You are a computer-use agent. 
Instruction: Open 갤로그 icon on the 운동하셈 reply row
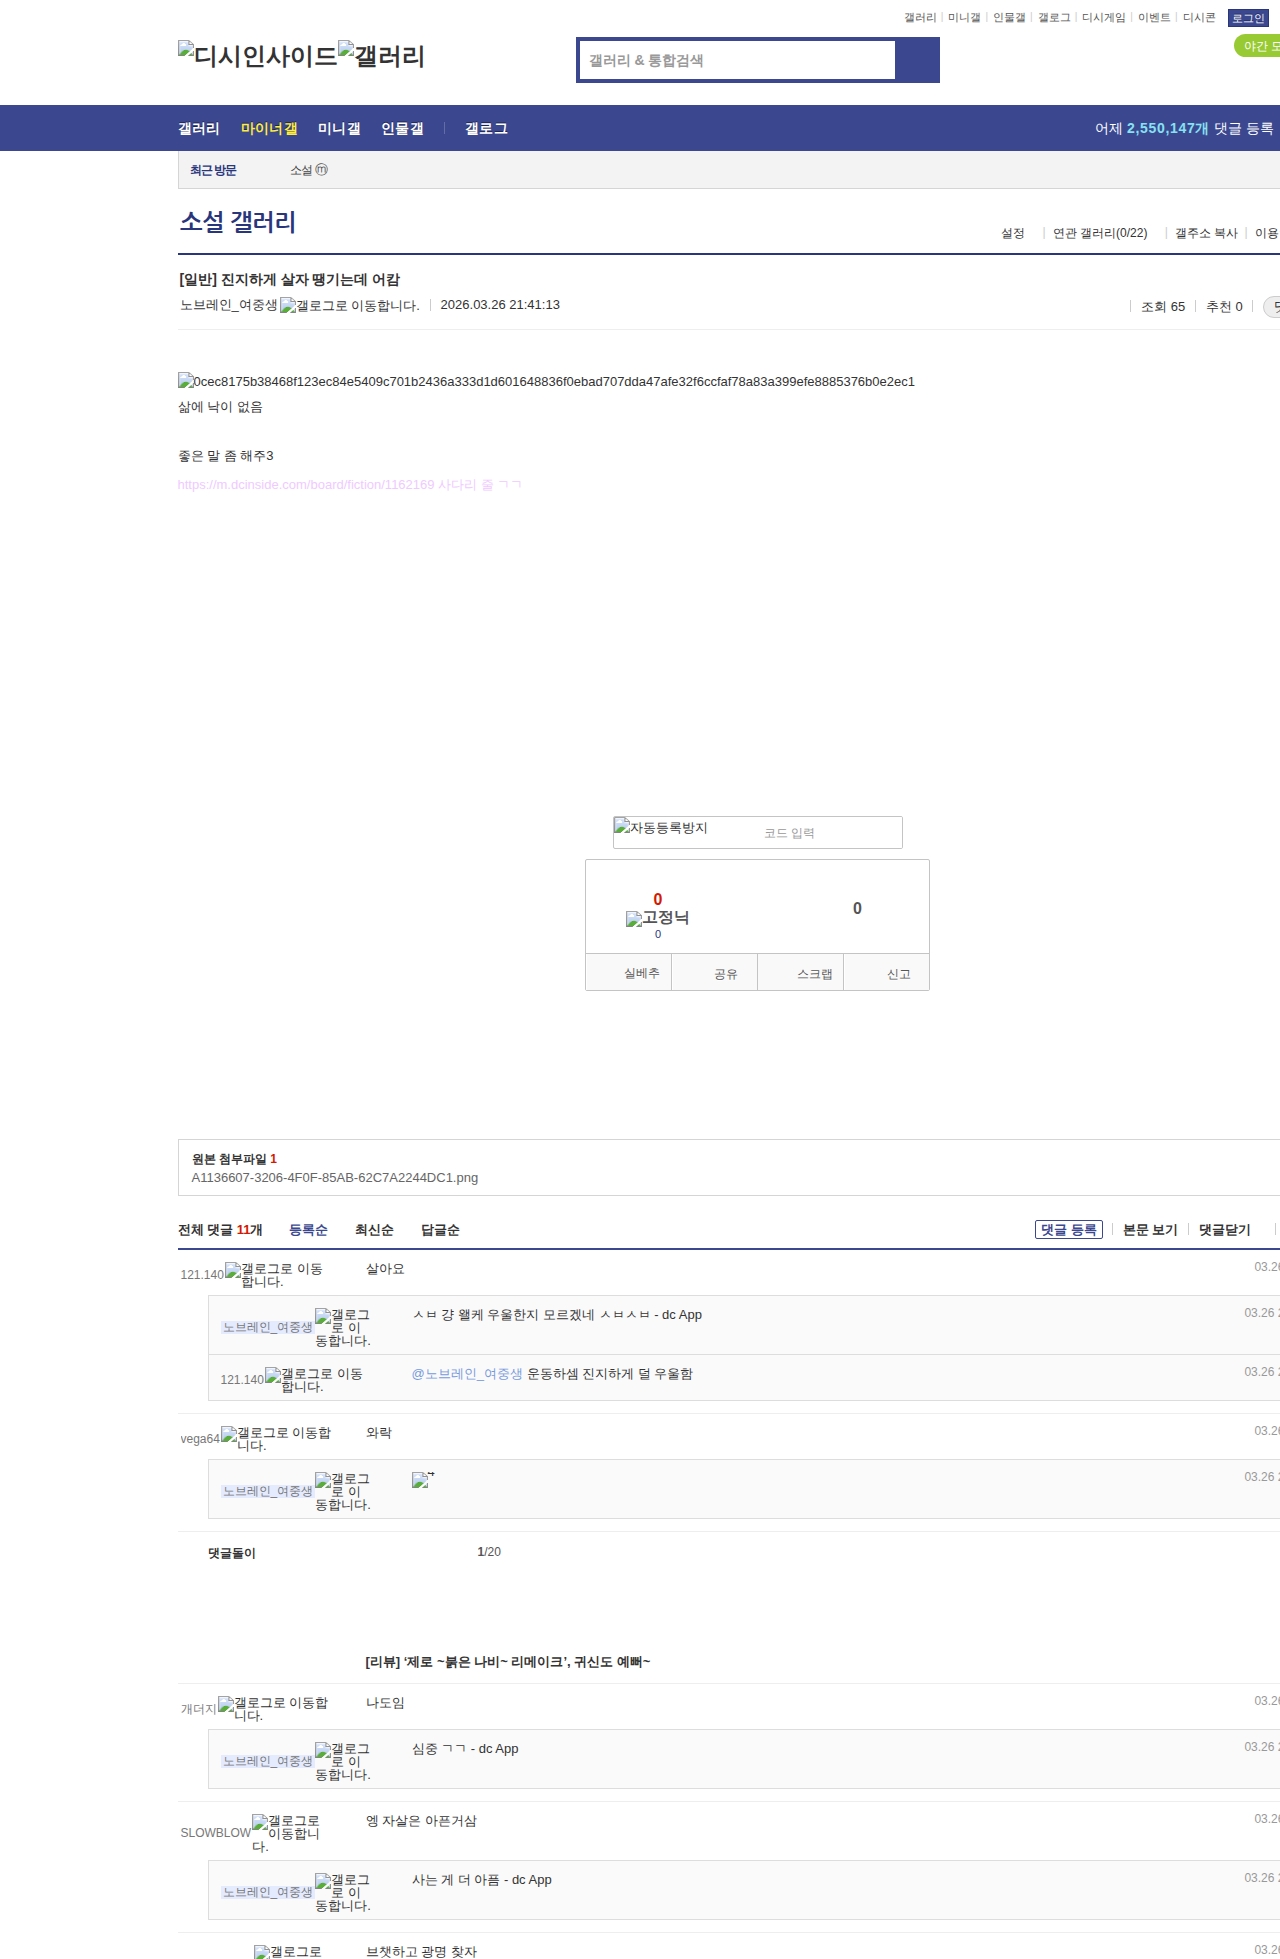pyautogui.click(x=314, y=1380)
